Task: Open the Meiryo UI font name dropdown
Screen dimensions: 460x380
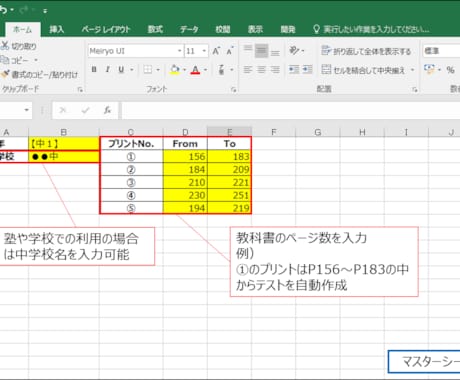Action: tap(180, 51)
